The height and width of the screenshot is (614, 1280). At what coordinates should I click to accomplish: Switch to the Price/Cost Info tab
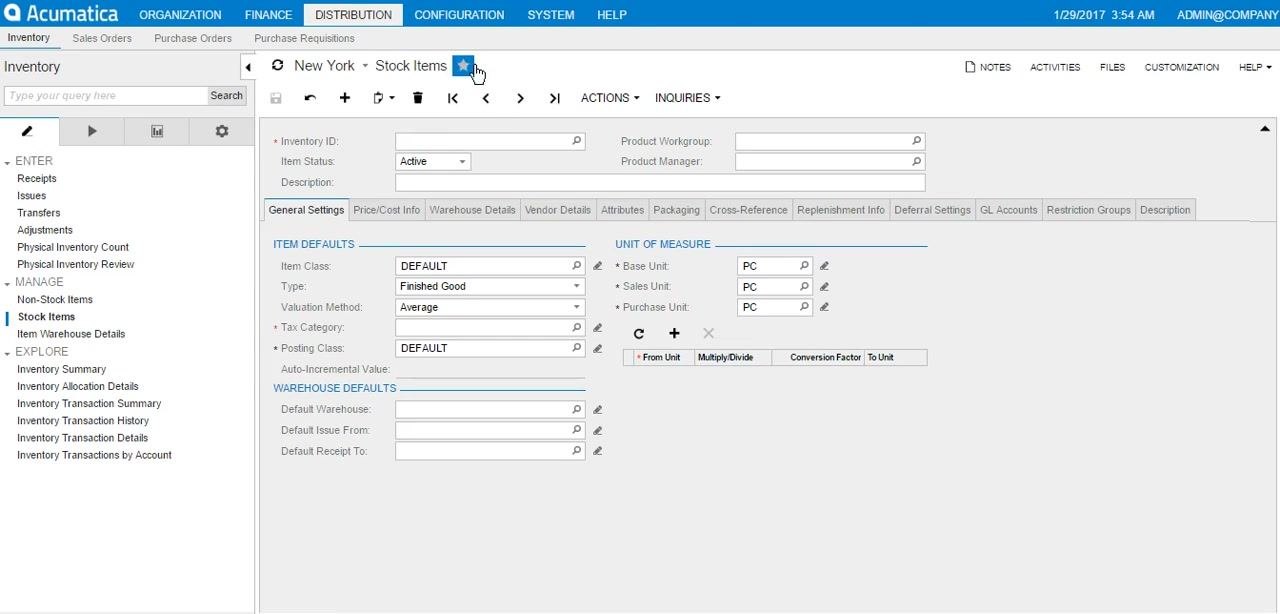(x=387, y=210)
